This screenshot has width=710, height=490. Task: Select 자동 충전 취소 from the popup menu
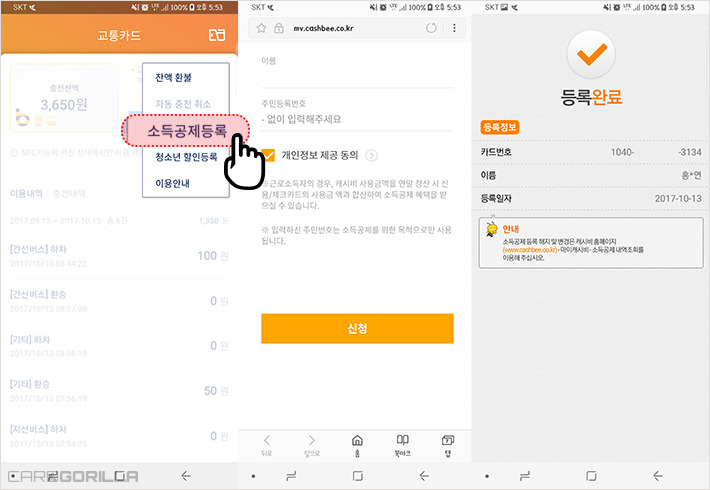pos(183,104)
